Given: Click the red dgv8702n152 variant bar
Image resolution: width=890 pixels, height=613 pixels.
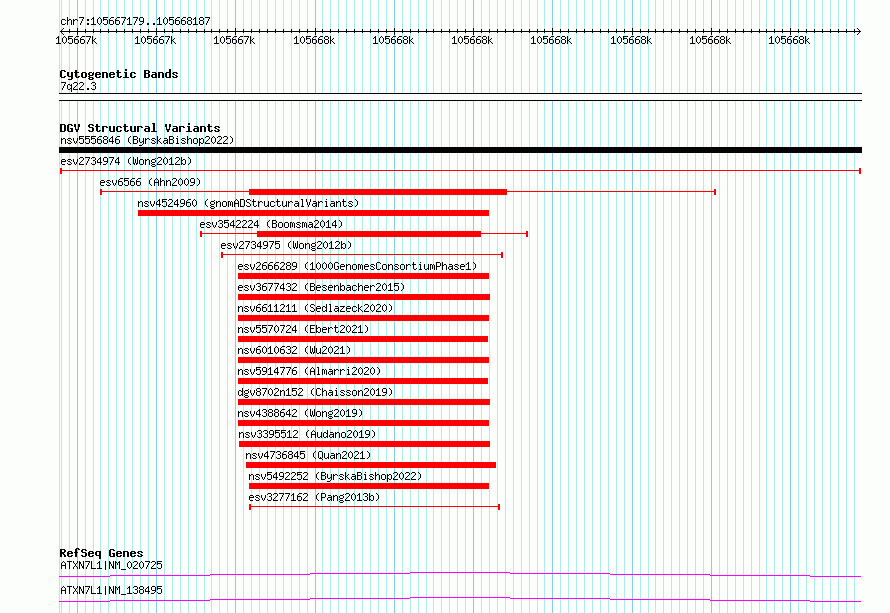Looking at the screenshot, I should point(364,402).
